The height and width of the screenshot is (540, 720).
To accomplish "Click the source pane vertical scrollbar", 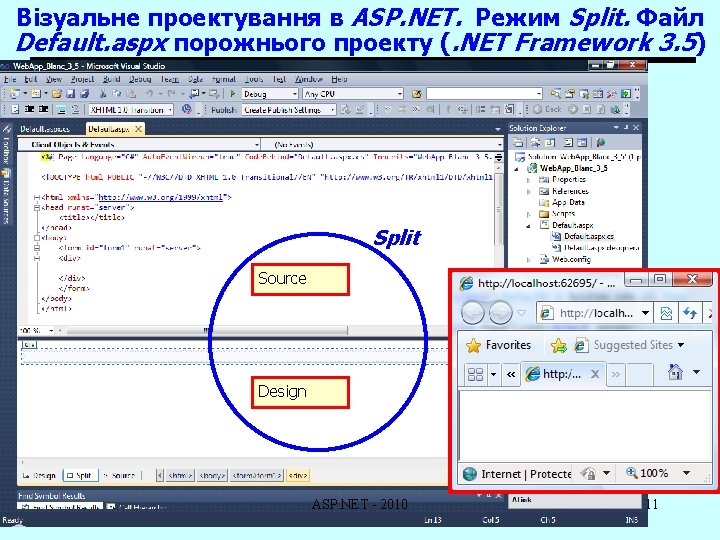I will (x=498, y=211).
